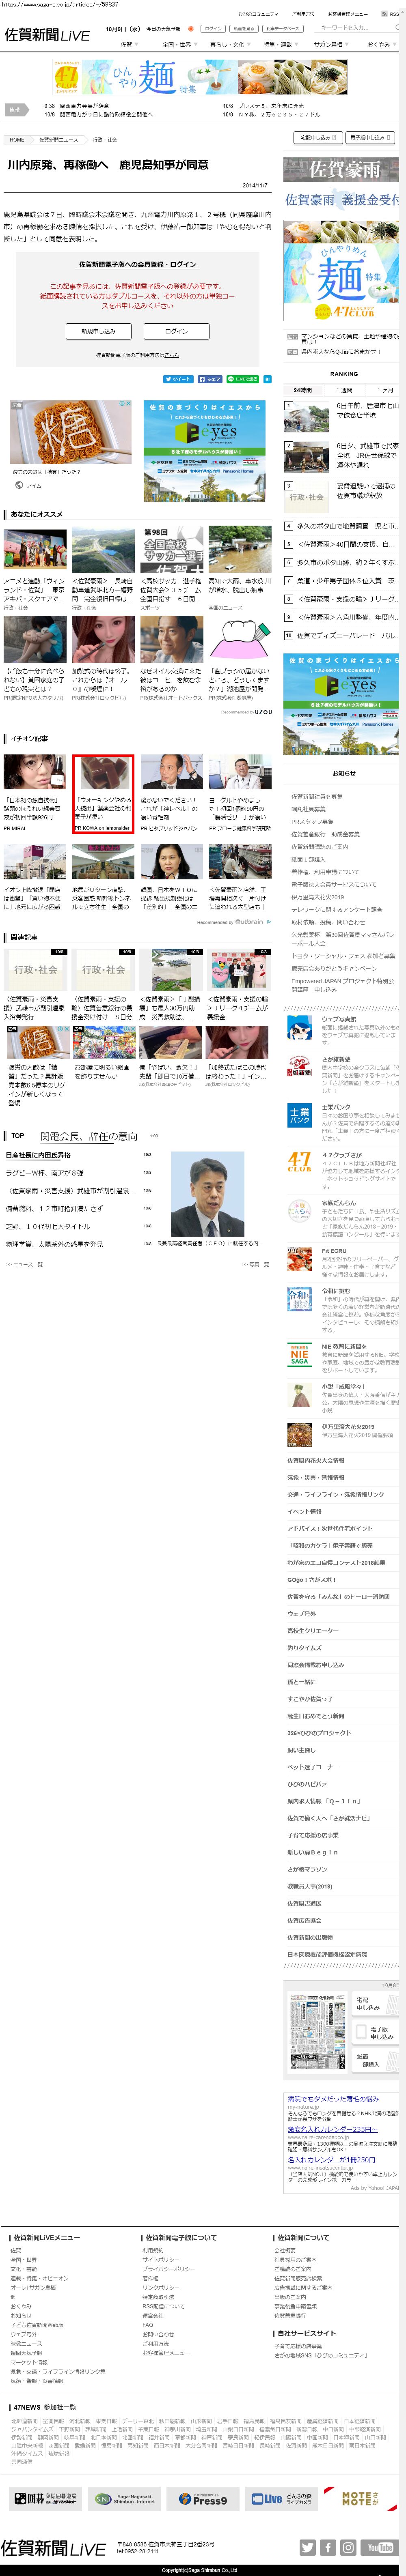The width and height of the screenshot is (406, 2576).
Task: Share article with the Facebook シェア button
Action: [x=210, y=379]
